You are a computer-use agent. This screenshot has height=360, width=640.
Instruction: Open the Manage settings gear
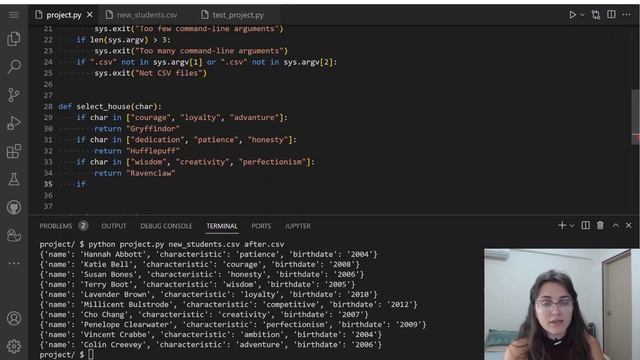14,346
